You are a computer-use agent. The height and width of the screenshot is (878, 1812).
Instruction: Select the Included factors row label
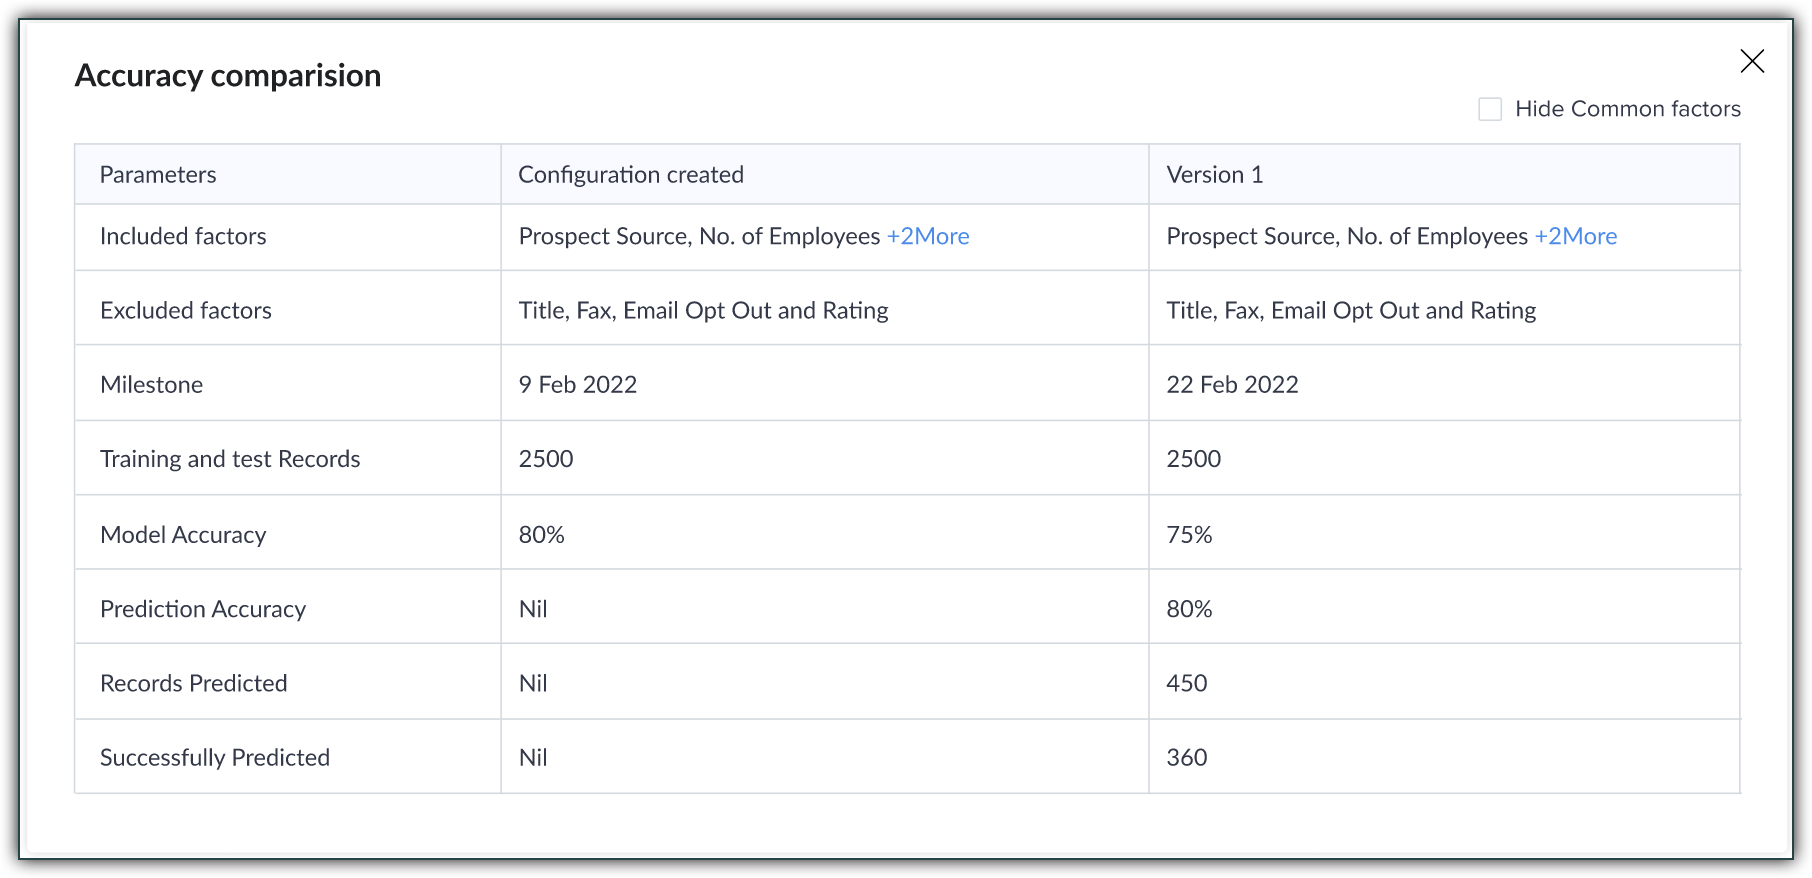coord(183,236)
